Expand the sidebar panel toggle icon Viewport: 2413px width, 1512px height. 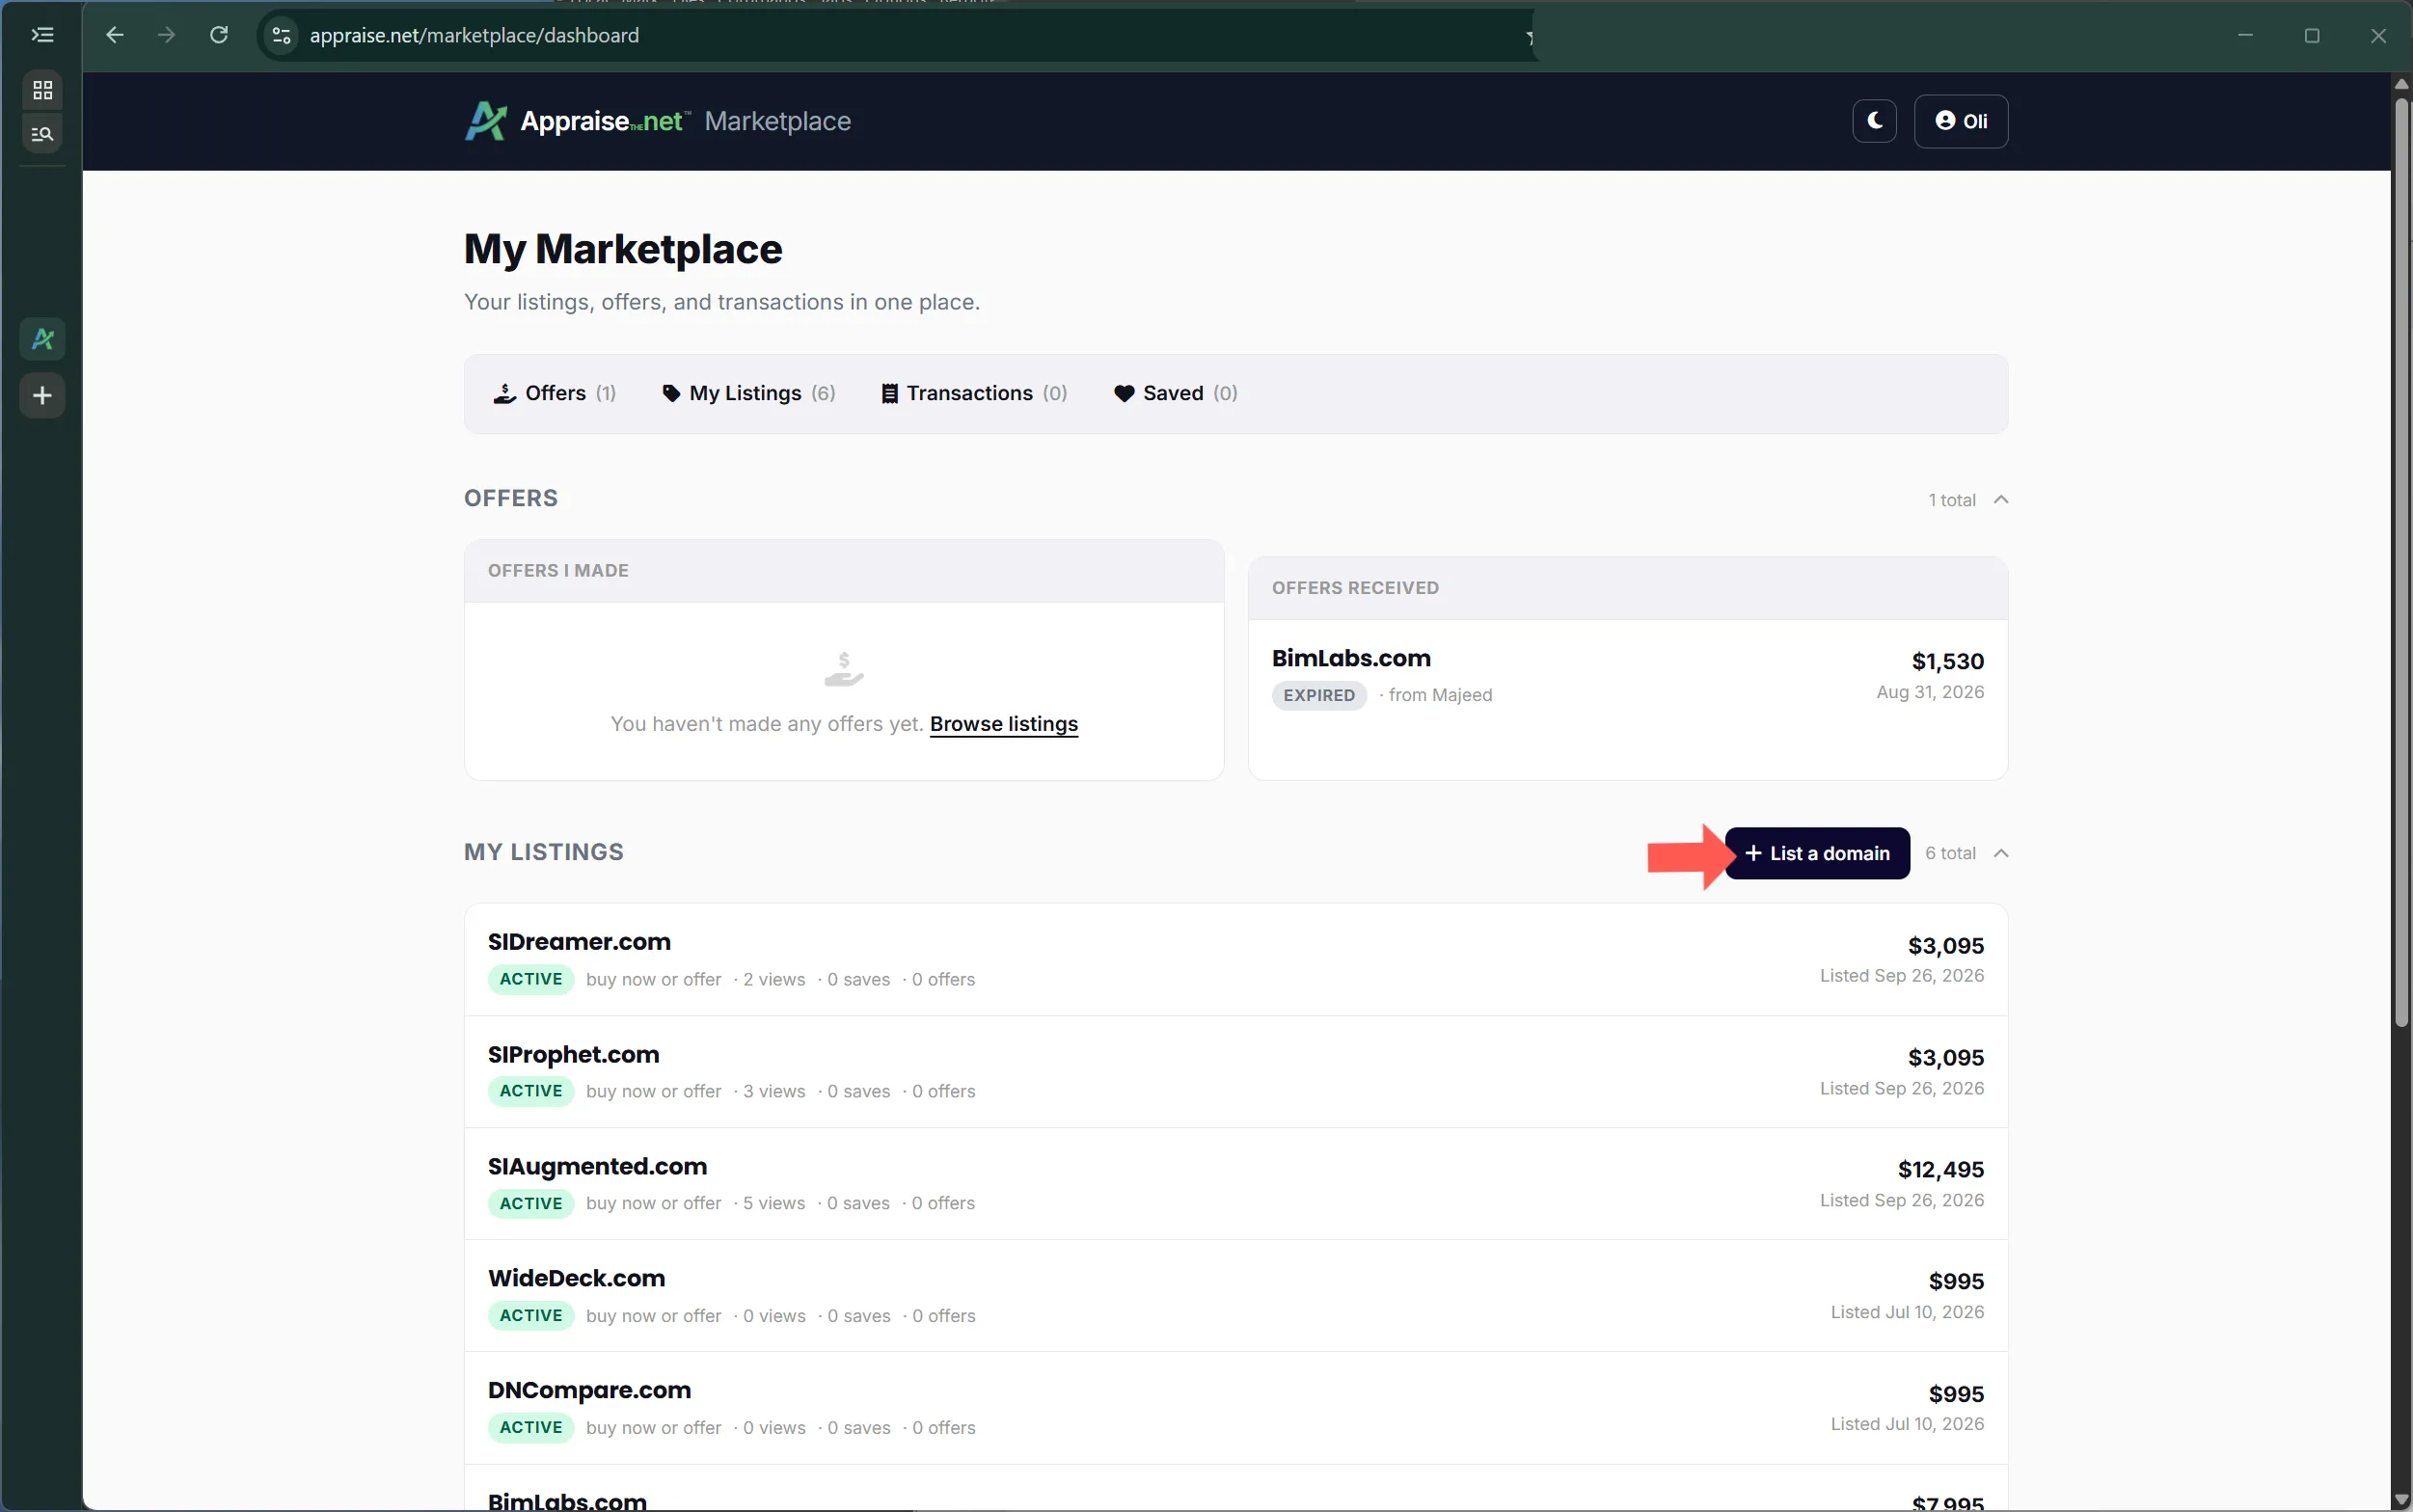click(x=42, y=35)
